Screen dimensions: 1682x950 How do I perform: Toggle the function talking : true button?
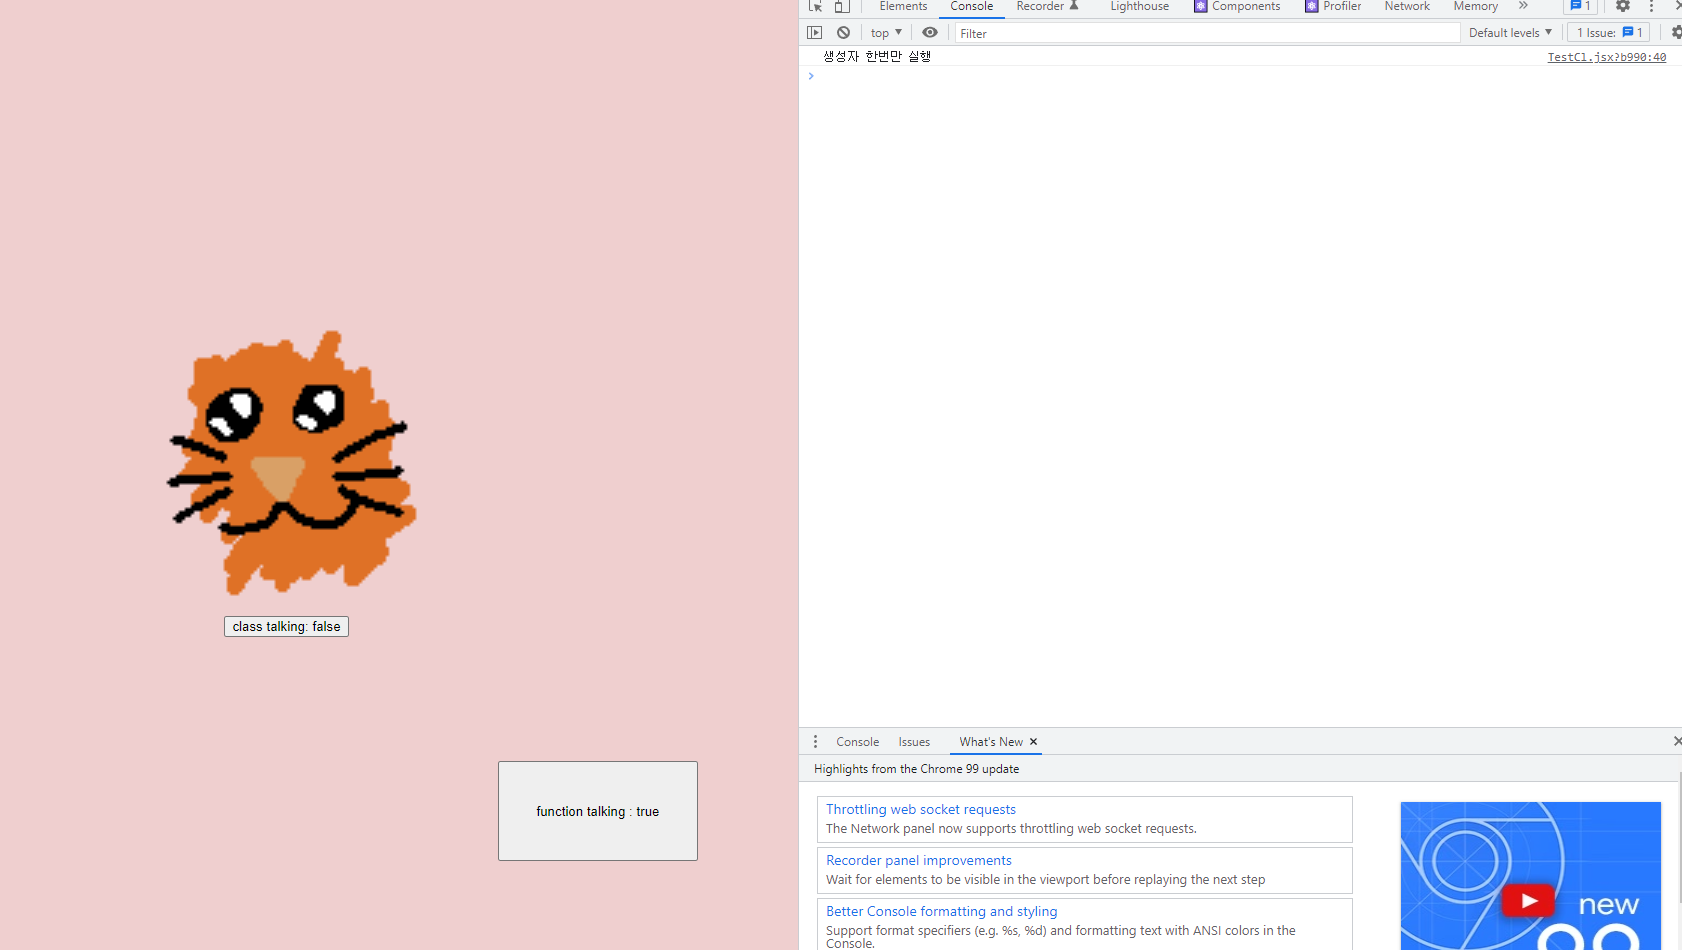click(x=598, y=811)
